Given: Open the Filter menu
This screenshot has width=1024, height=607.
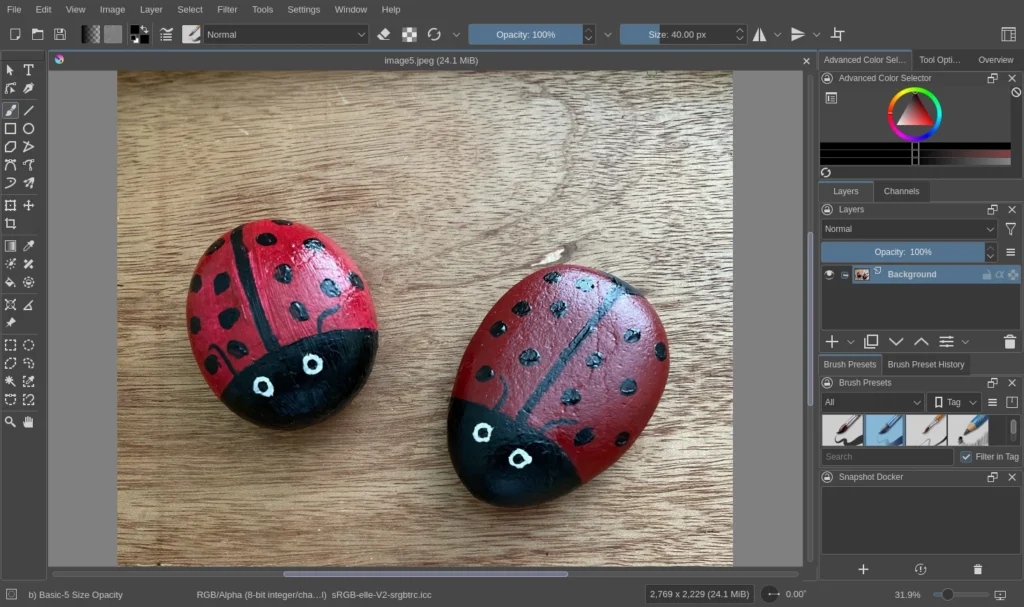Looking at the screenshot, I should click(227, 9).
